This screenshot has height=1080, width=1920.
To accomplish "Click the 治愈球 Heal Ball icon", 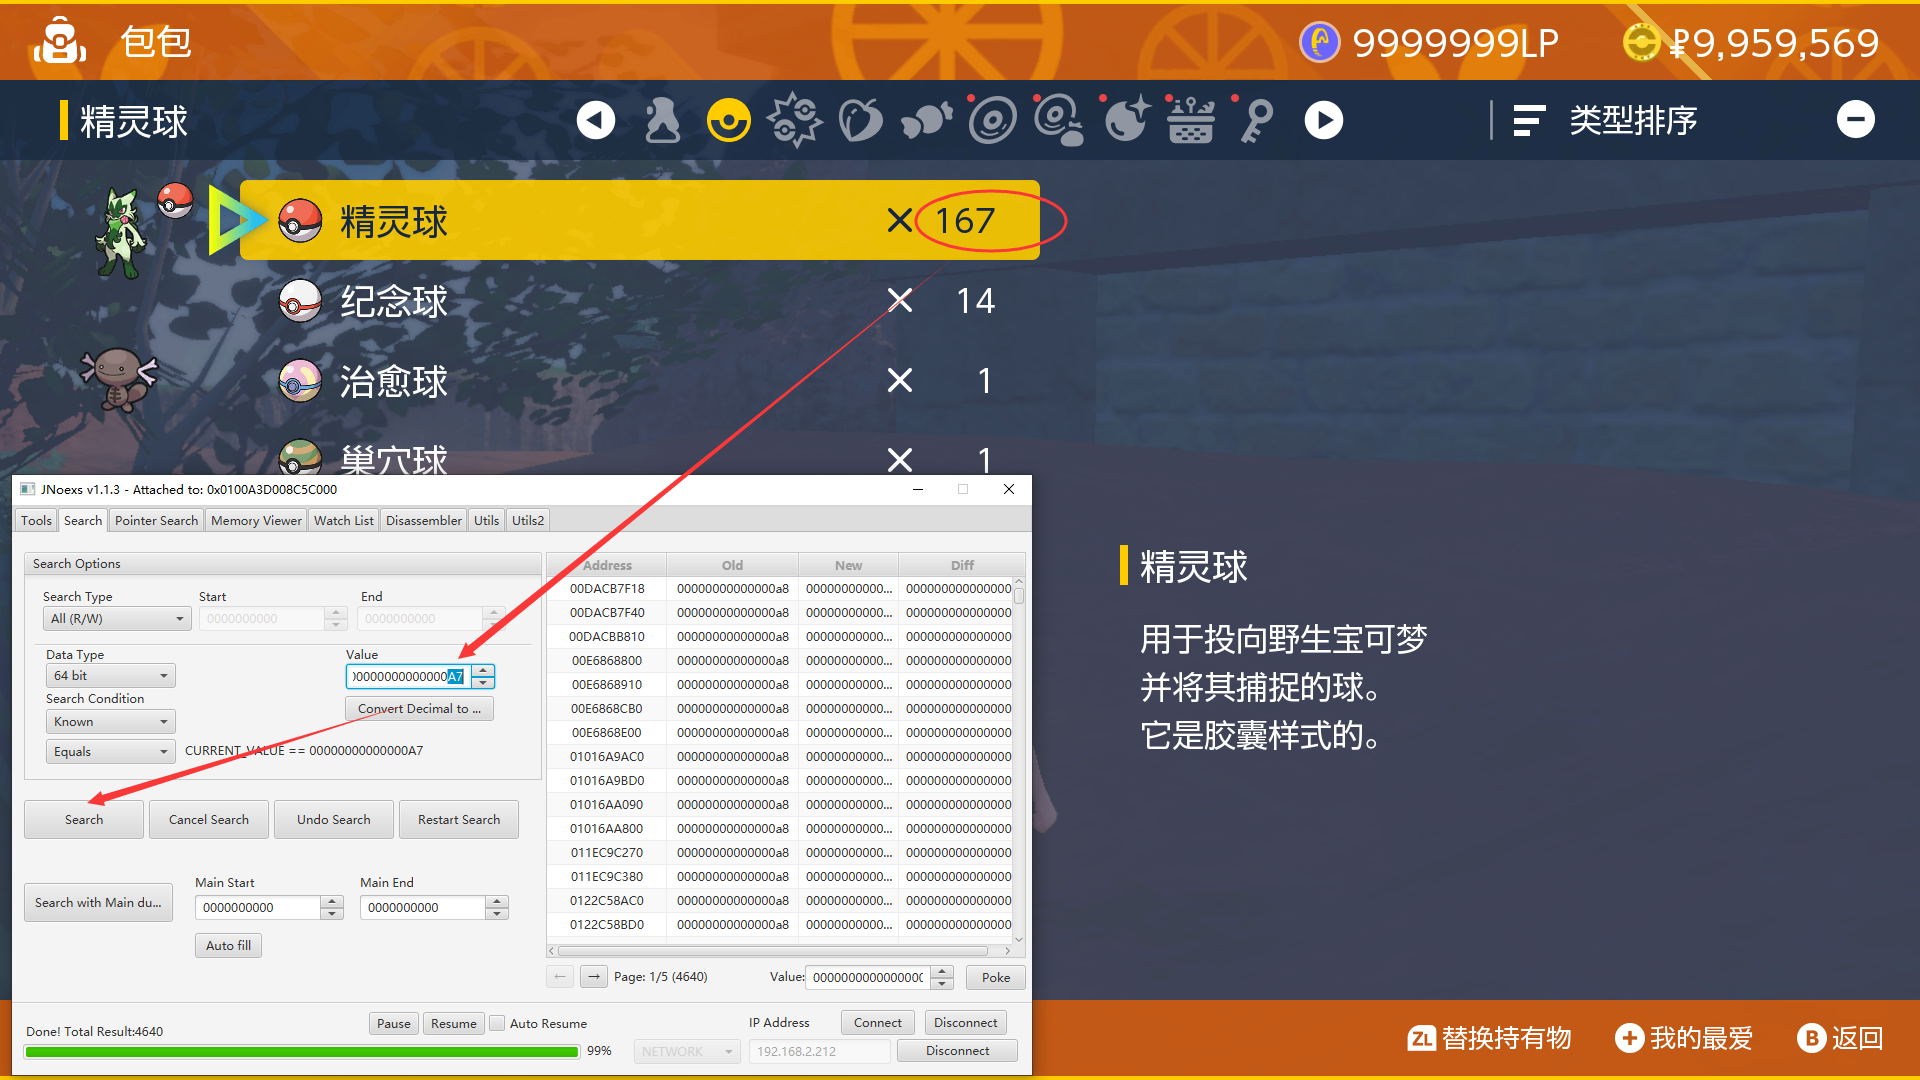I will pos(300,381).
